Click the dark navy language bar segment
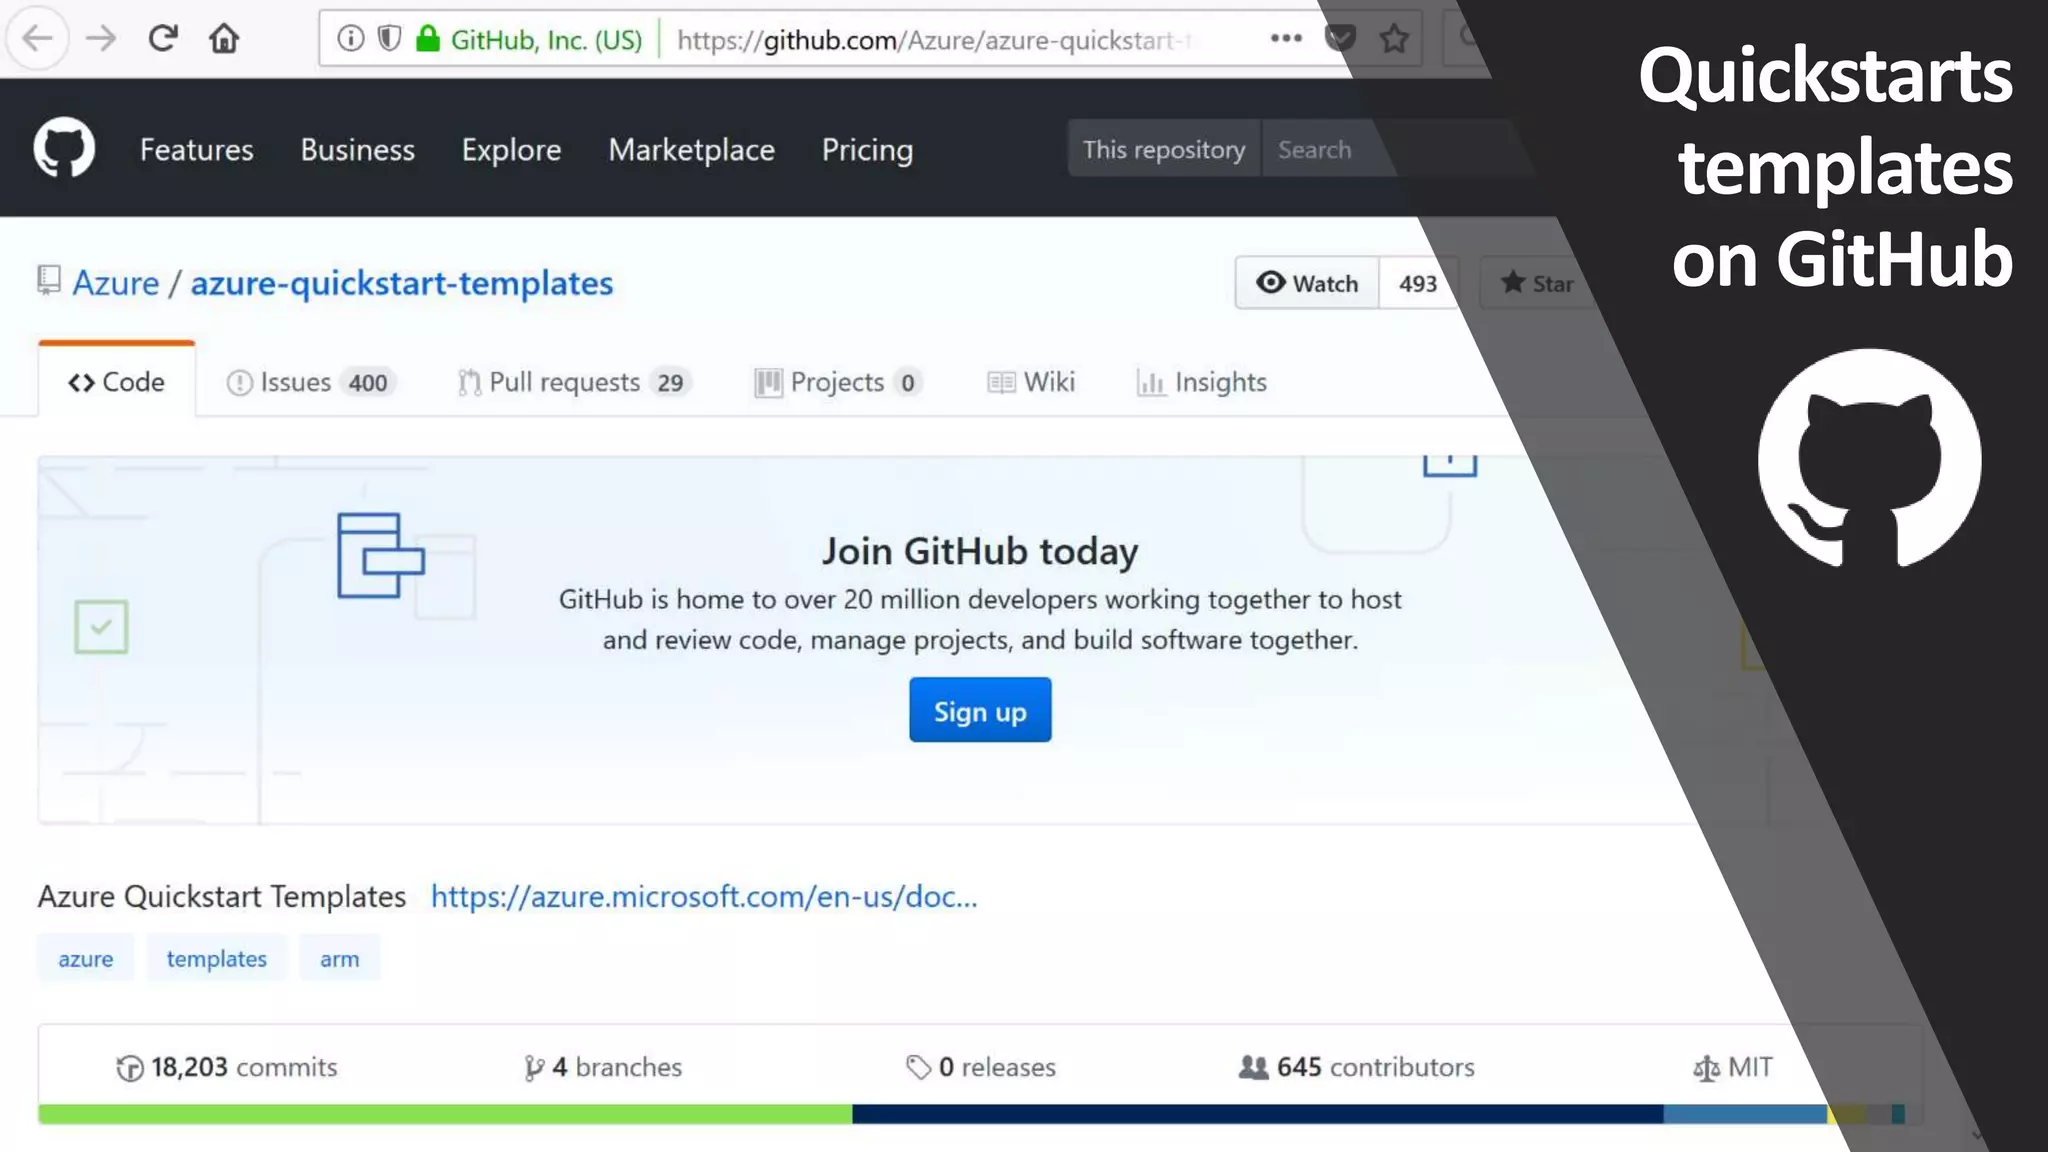Screen dimensions: 2048x1152 pos(1258,1114)
